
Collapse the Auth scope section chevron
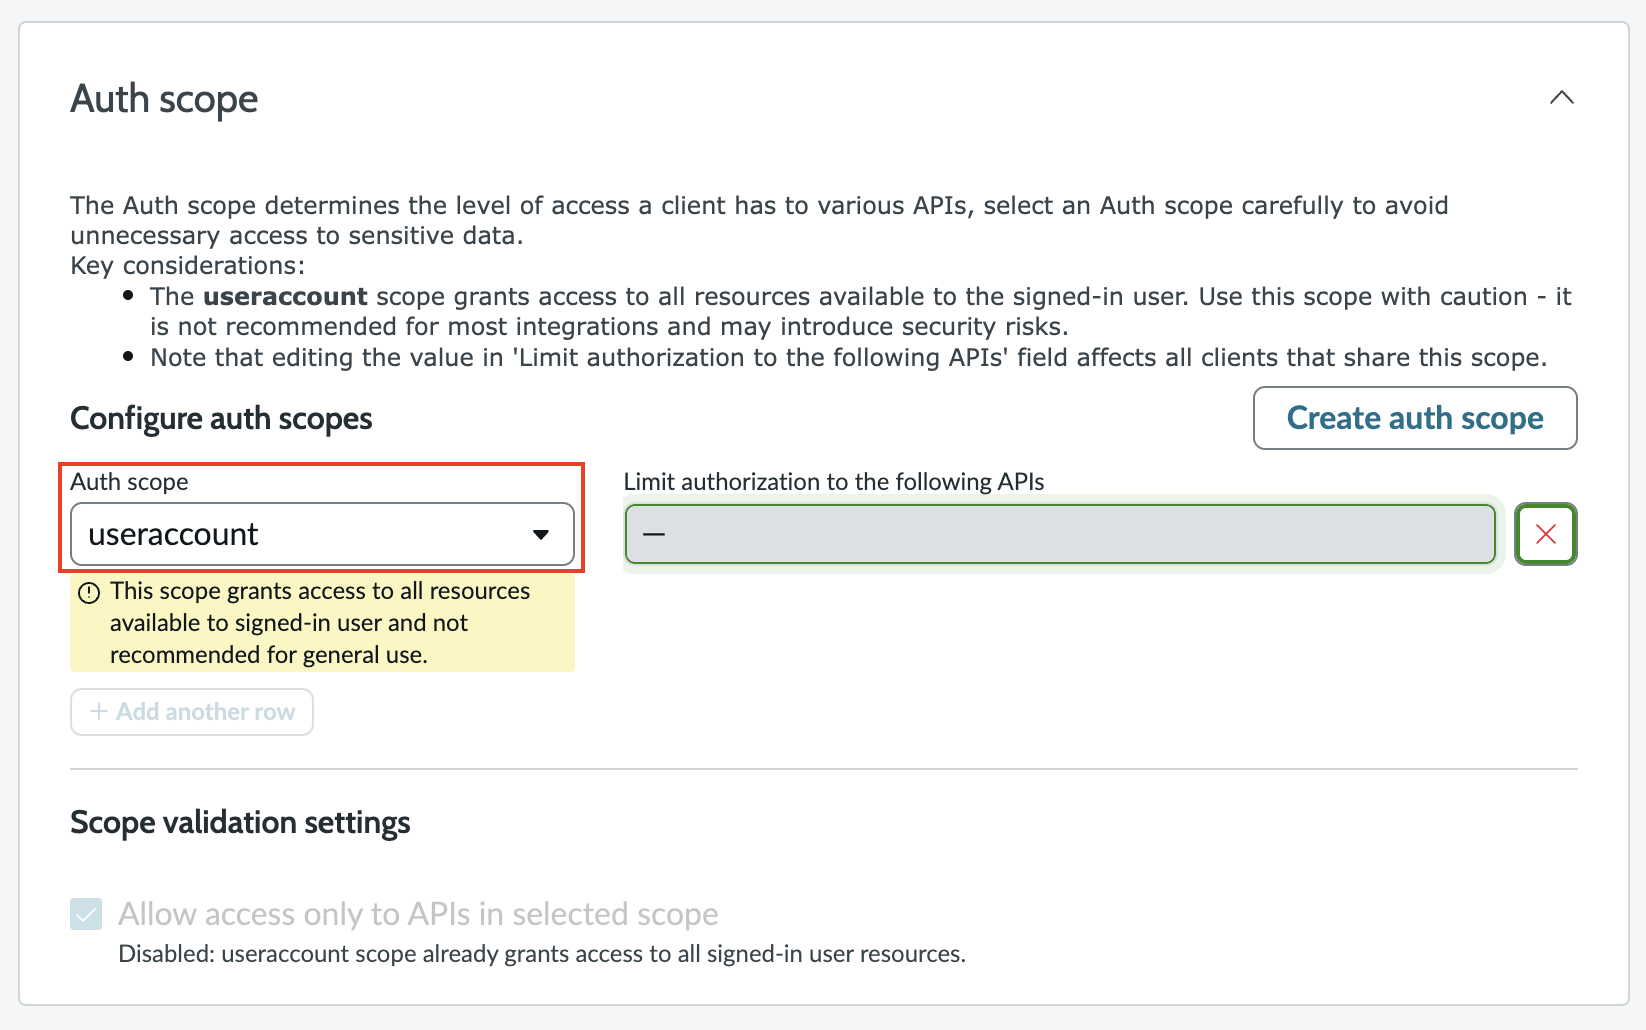[1561, 98]
